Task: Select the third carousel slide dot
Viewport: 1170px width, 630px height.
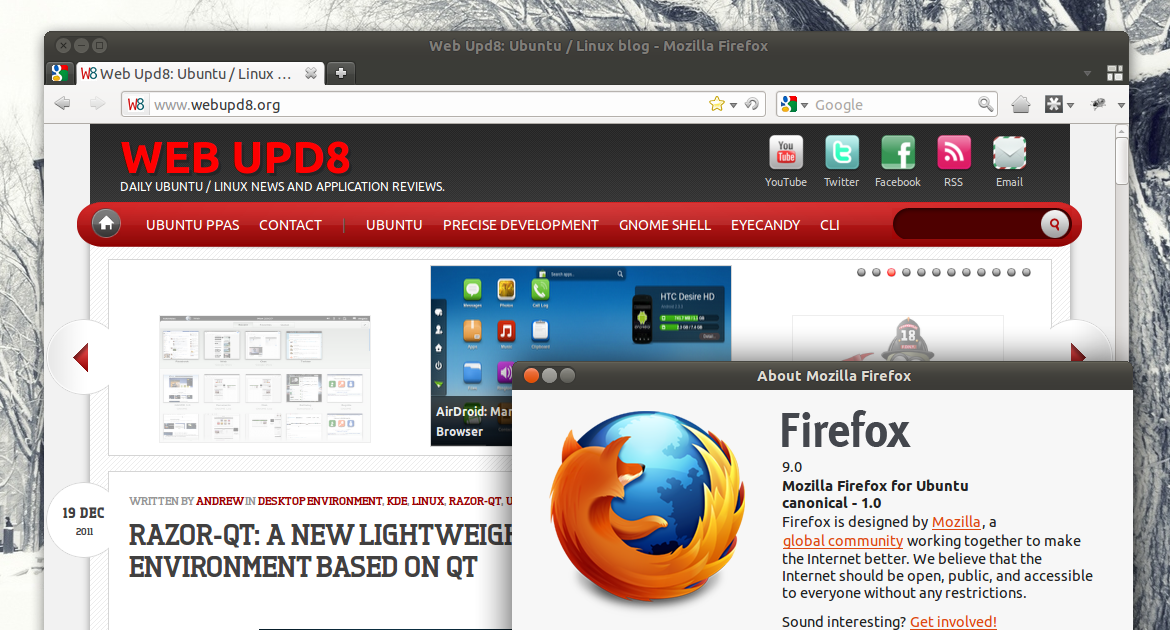Action: pos(891,271)
